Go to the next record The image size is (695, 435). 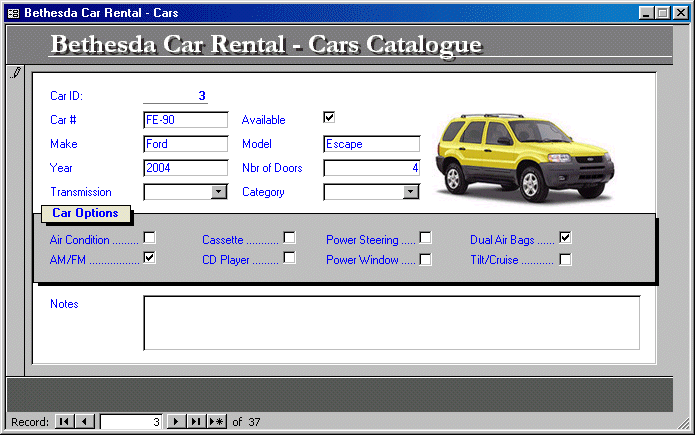point(176,421)
